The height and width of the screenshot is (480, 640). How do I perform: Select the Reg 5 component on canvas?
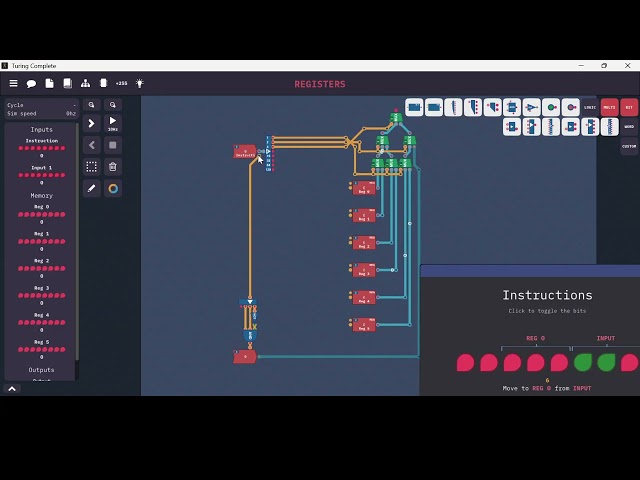click(x=364, y=325)
